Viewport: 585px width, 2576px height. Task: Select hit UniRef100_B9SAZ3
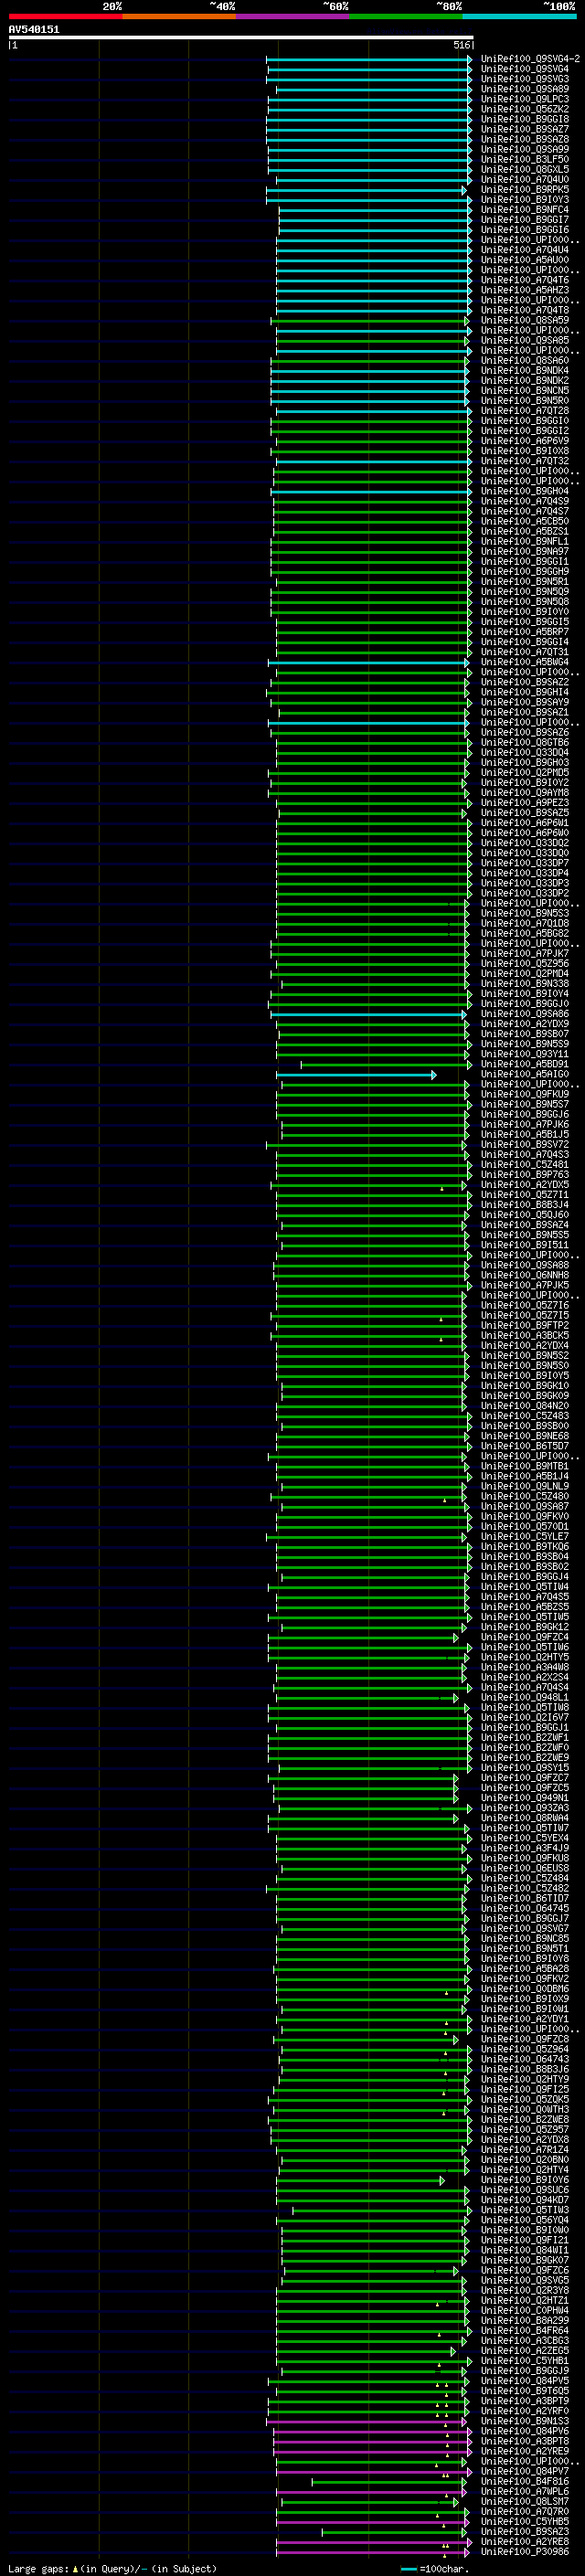coord(525,2531)
